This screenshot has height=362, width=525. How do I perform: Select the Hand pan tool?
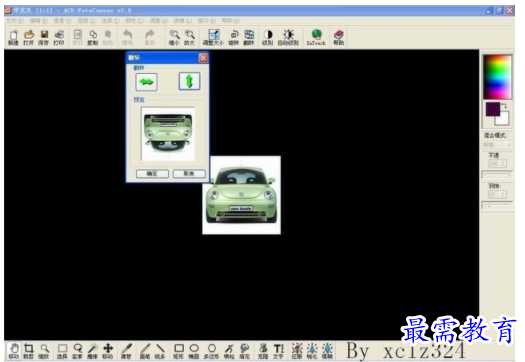click(14, 351)
